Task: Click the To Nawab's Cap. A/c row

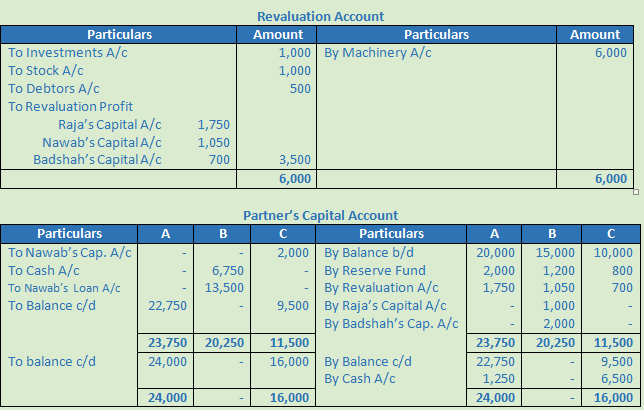Action: click(70, 253)
